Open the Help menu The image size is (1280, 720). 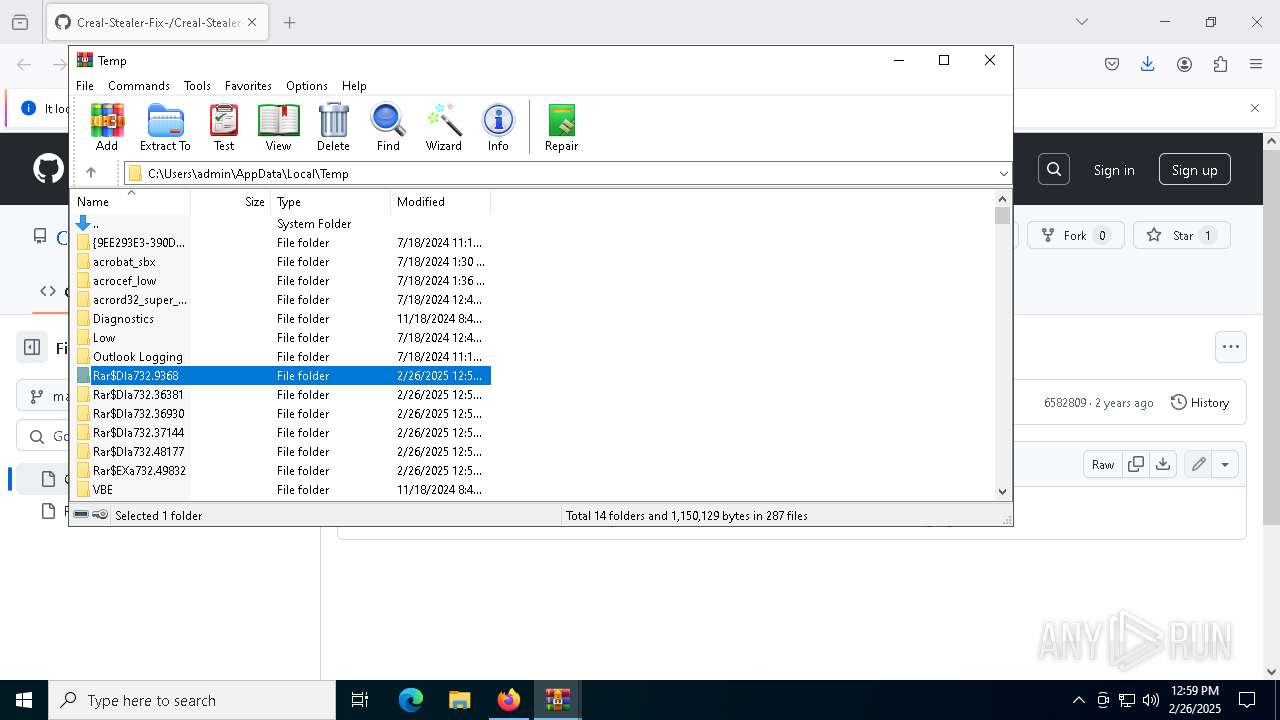point(354,86)
